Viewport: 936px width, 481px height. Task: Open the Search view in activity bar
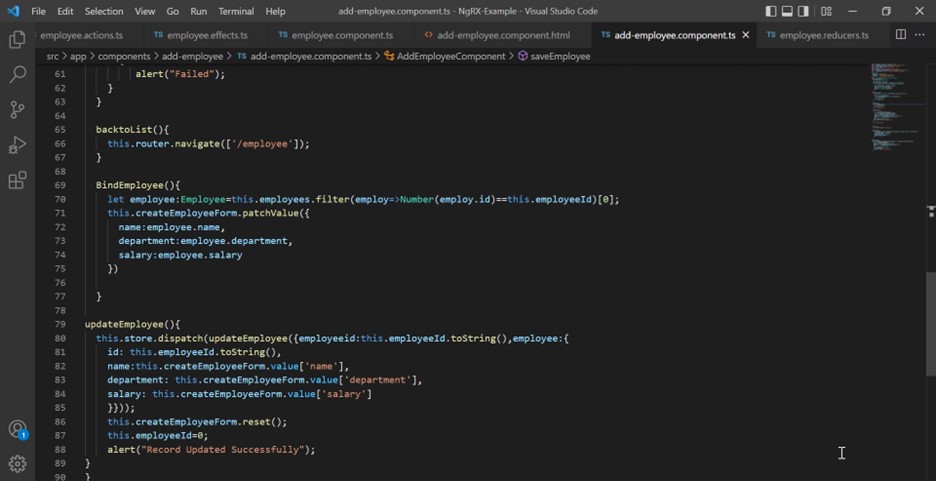point(17,75)
